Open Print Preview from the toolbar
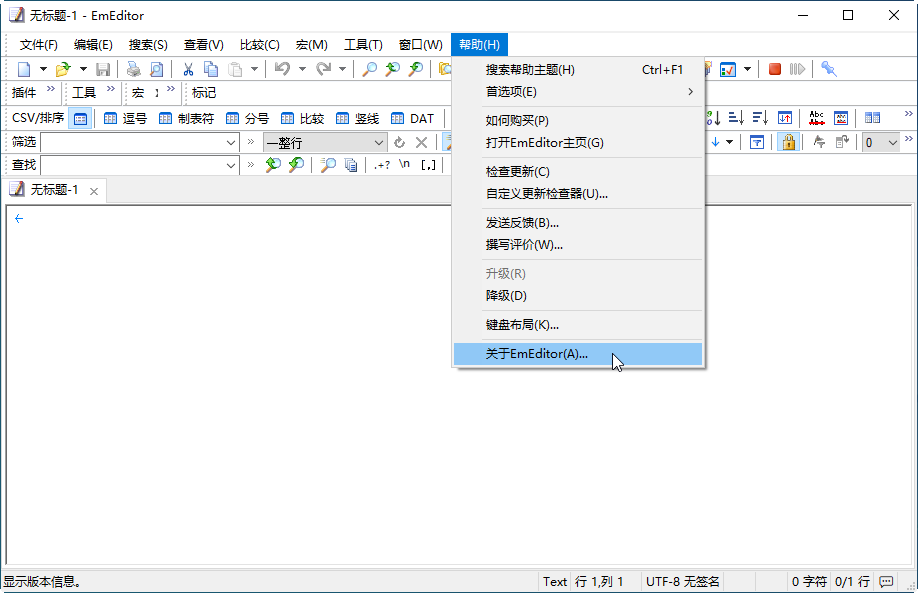 [156, 70]
